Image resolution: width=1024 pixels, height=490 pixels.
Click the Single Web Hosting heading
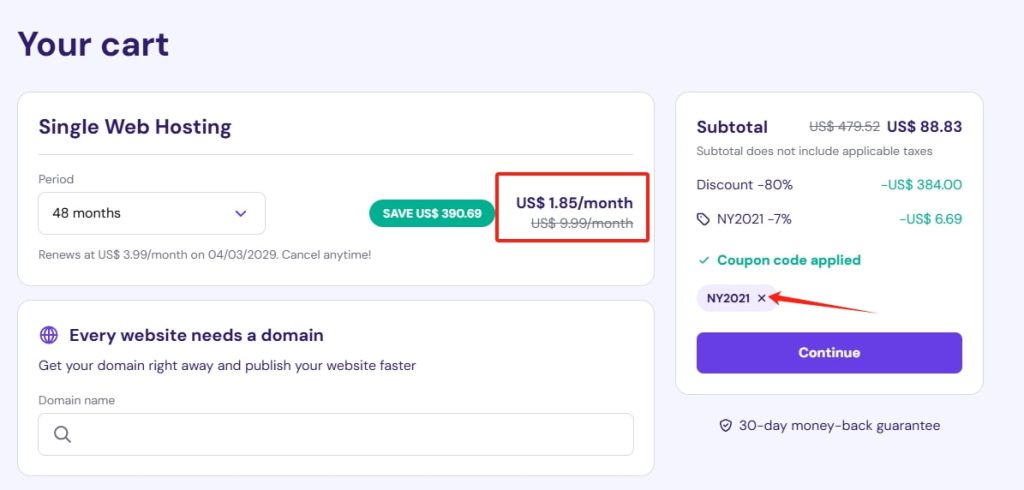[x=135, y=127]
